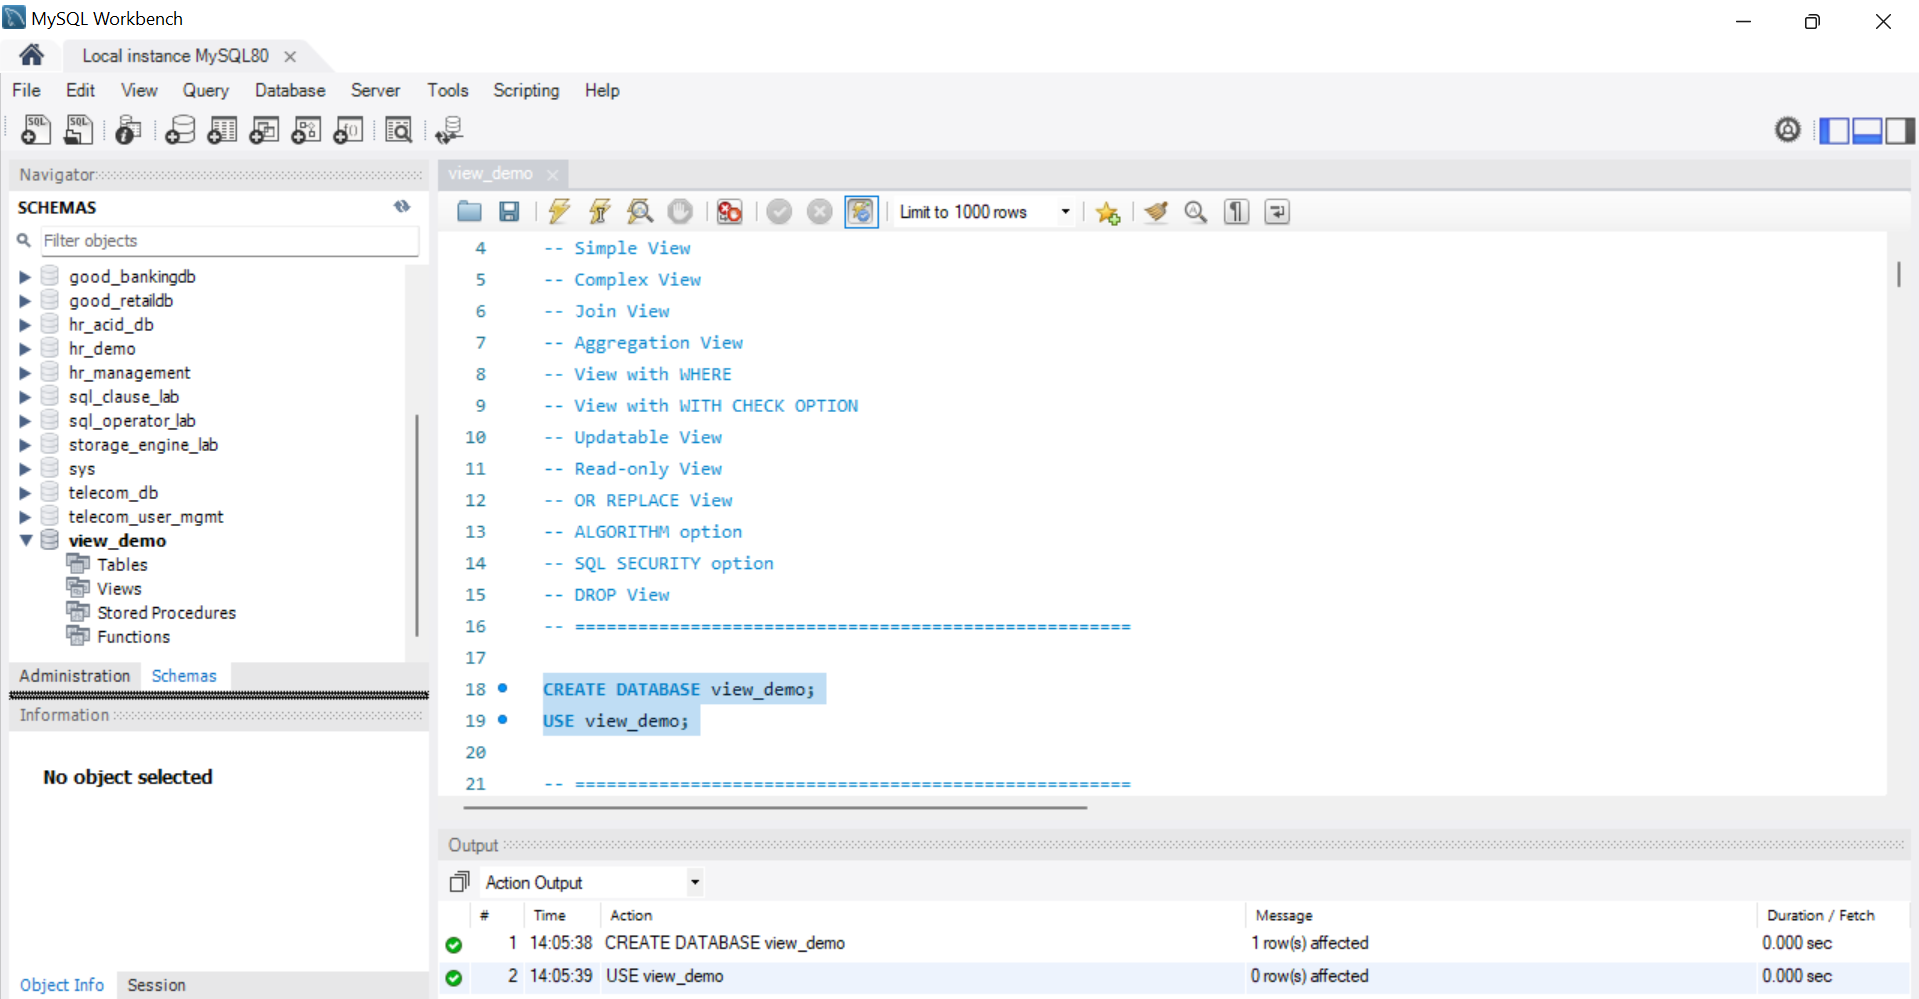Create new view toolbar icon
Viewport: 1919px width, 999px height.
[x=264, y=130]
